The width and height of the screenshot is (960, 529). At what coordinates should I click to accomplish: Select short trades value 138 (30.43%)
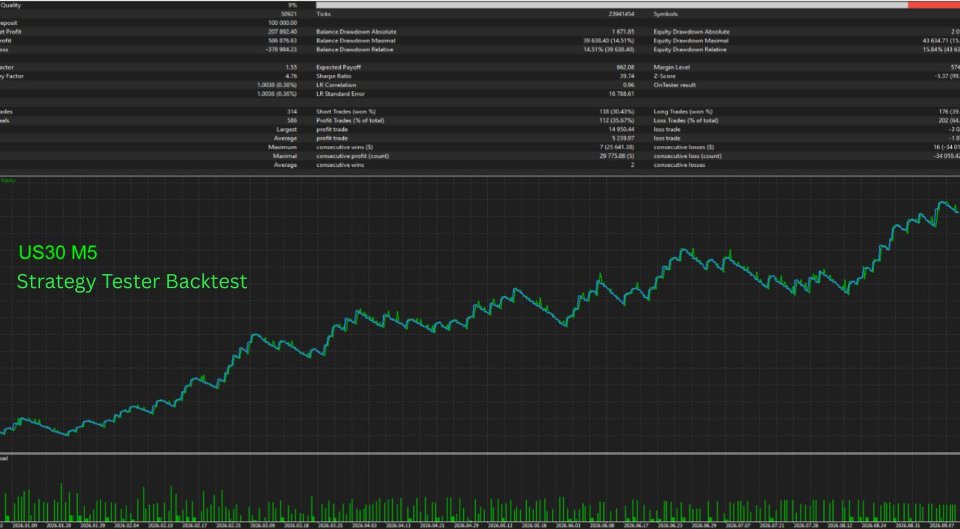point(616,111)
